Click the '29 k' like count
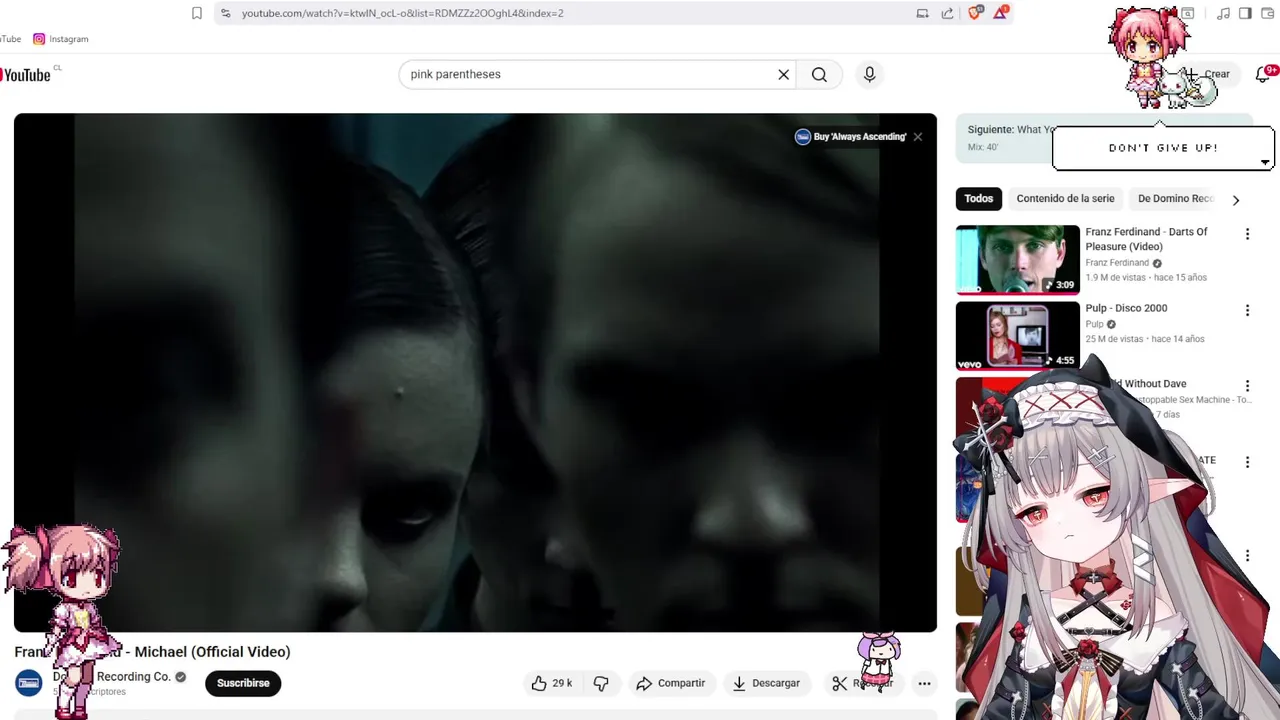1280x720 pixels. [562, 683]
